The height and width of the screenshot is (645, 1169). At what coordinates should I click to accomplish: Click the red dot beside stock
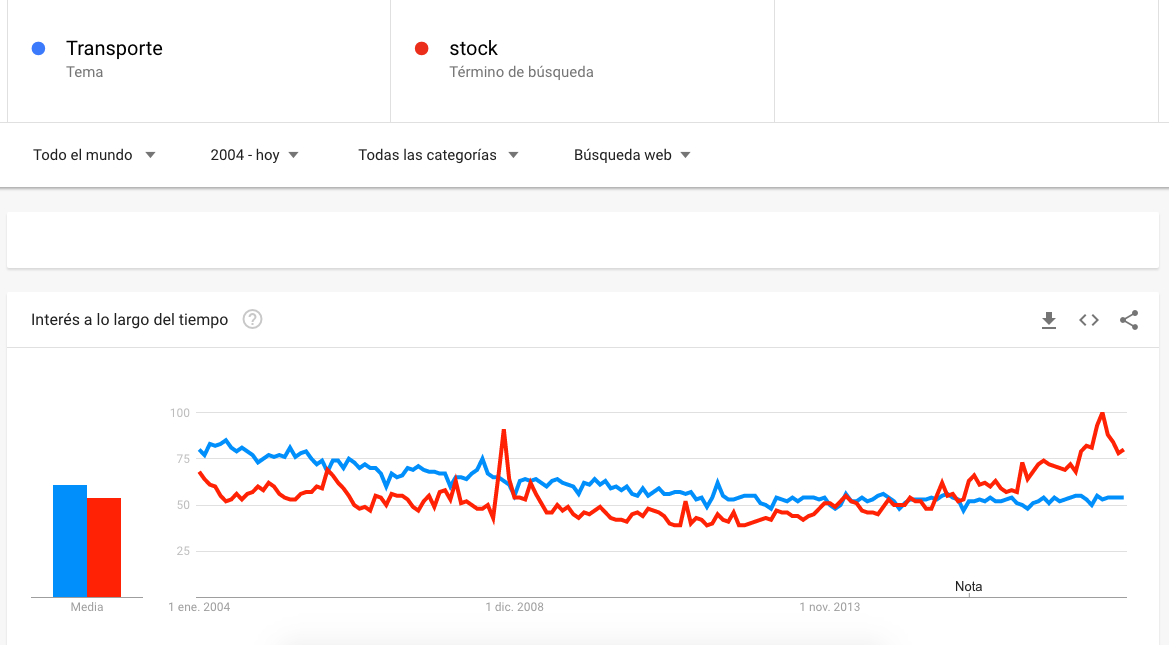[x=421, y=48]
